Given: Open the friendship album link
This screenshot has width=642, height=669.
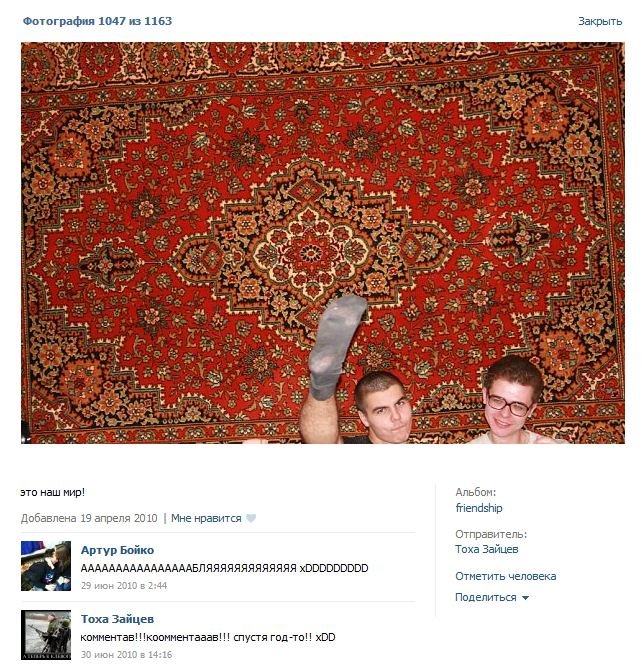Looking at the screenshot, I should pyautogui.click(x=479, y=508).
